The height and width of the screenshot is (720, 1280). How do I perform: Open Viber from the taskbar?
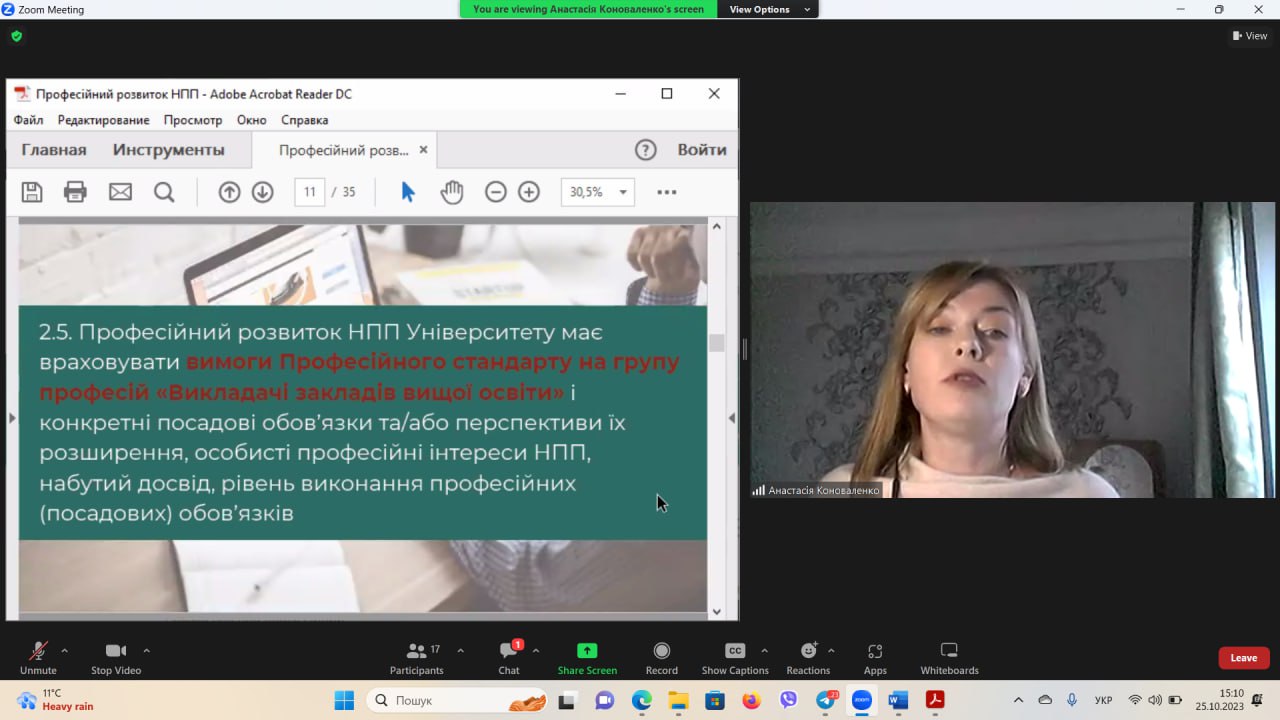(789, 700)
